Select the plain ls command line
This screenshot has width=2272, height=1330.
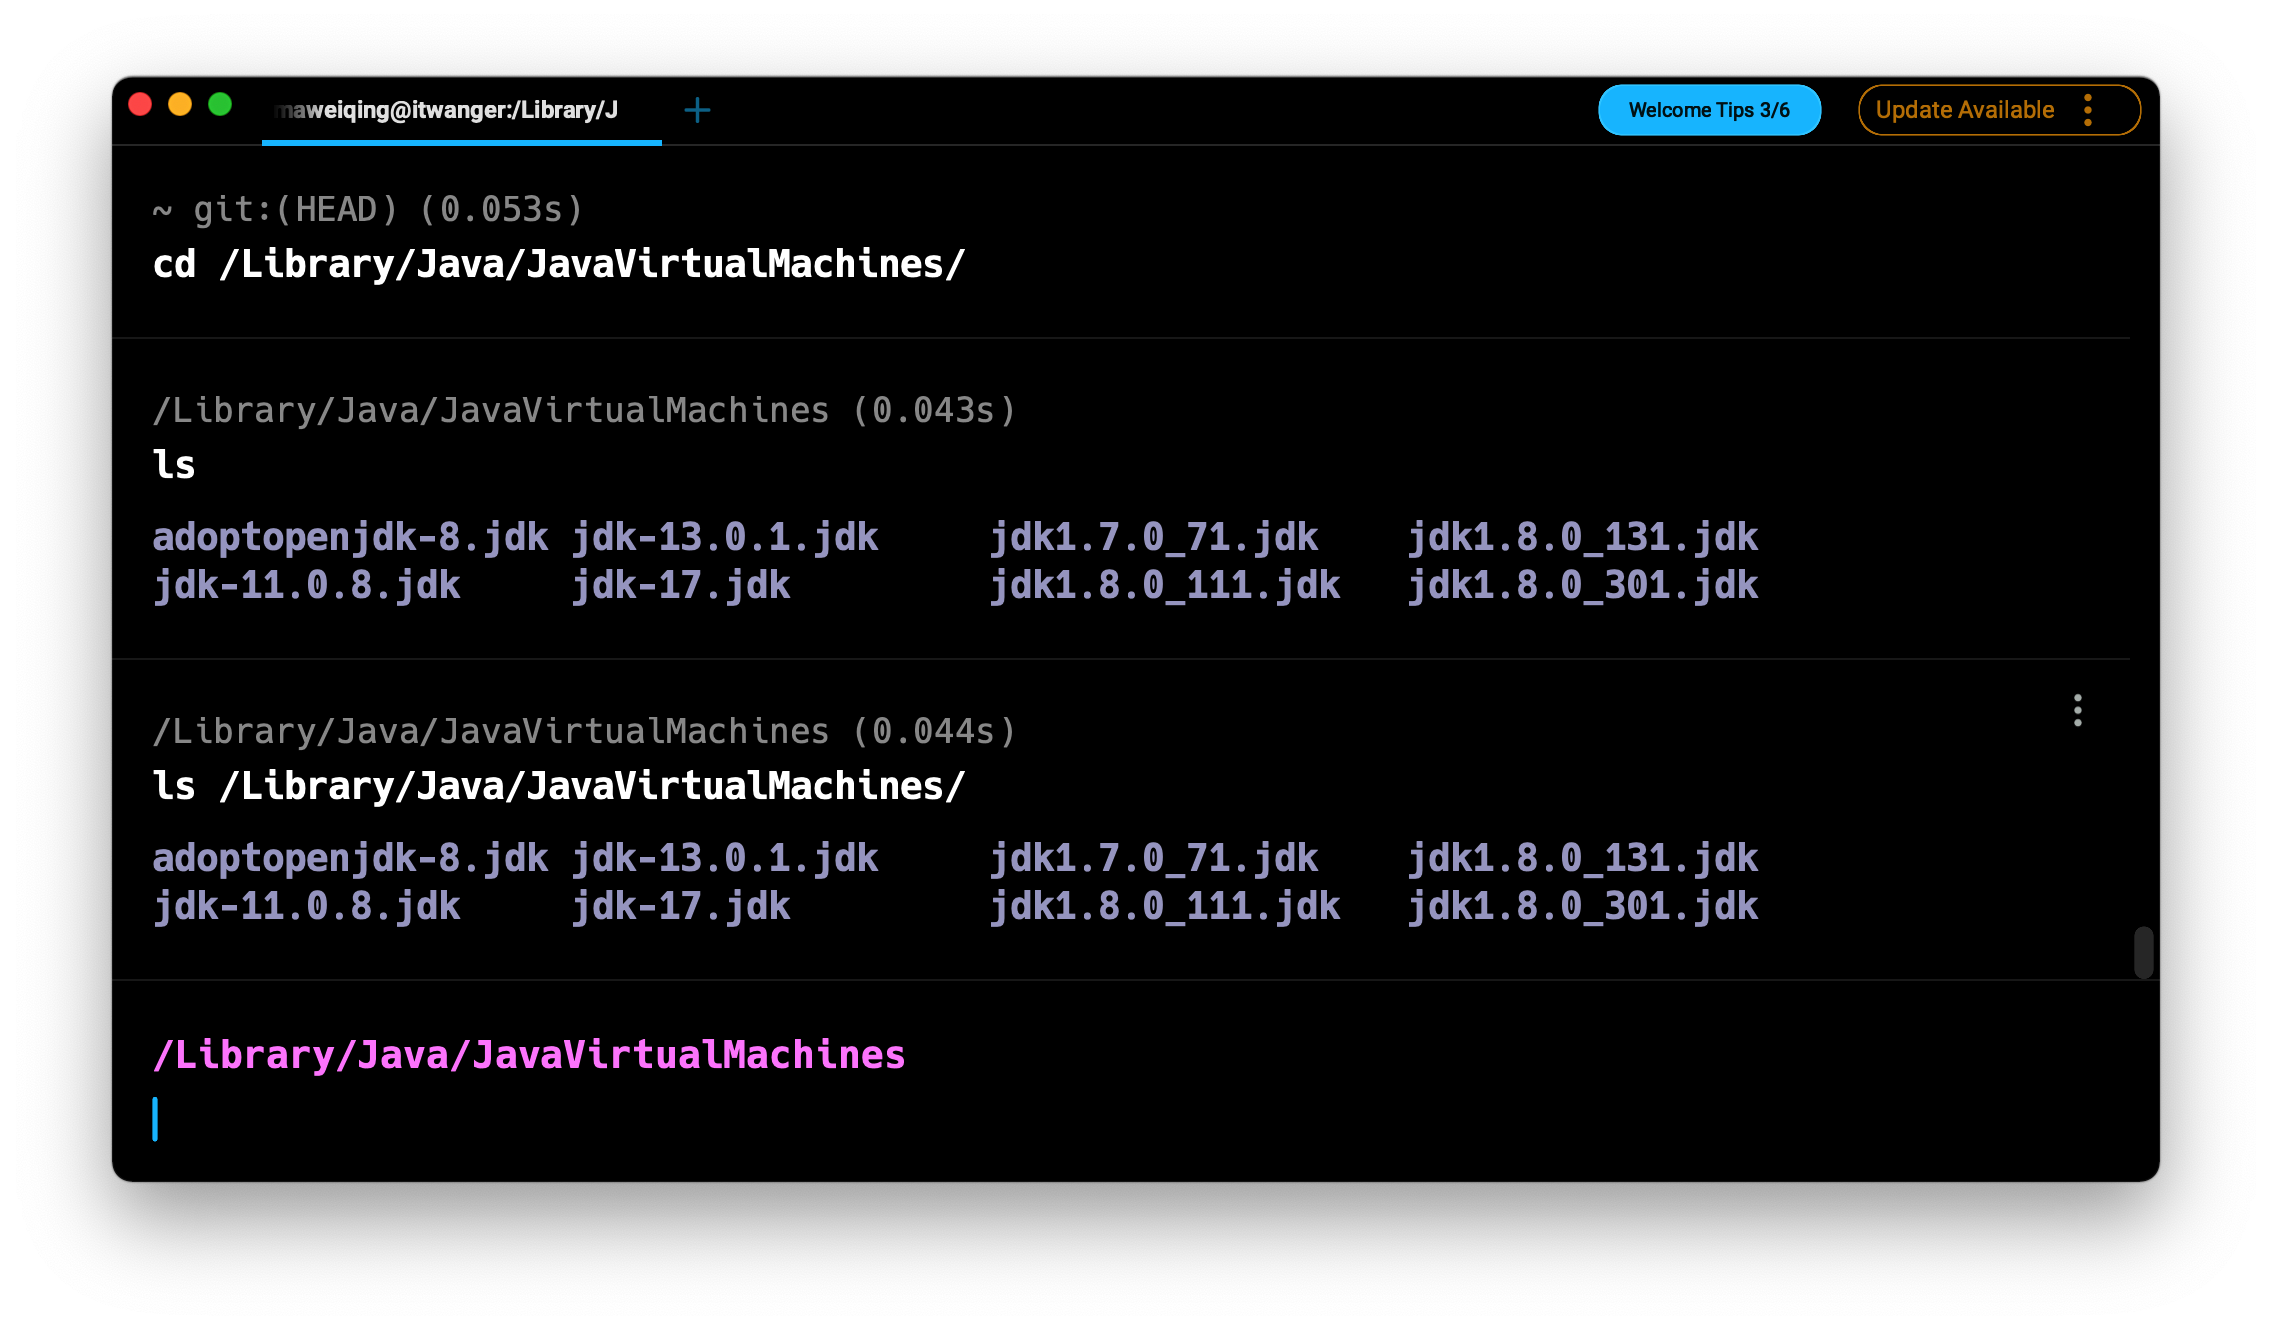[x=174, y=465]
